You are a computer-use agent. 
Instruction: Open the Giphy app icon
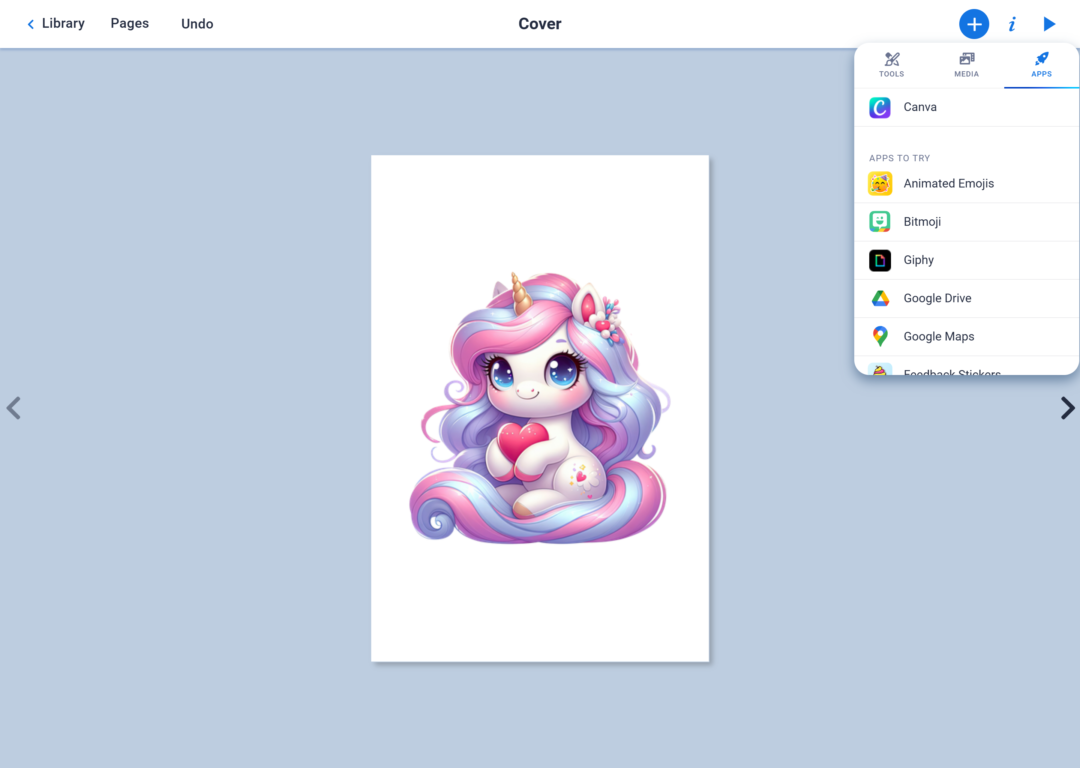(880, 260)
